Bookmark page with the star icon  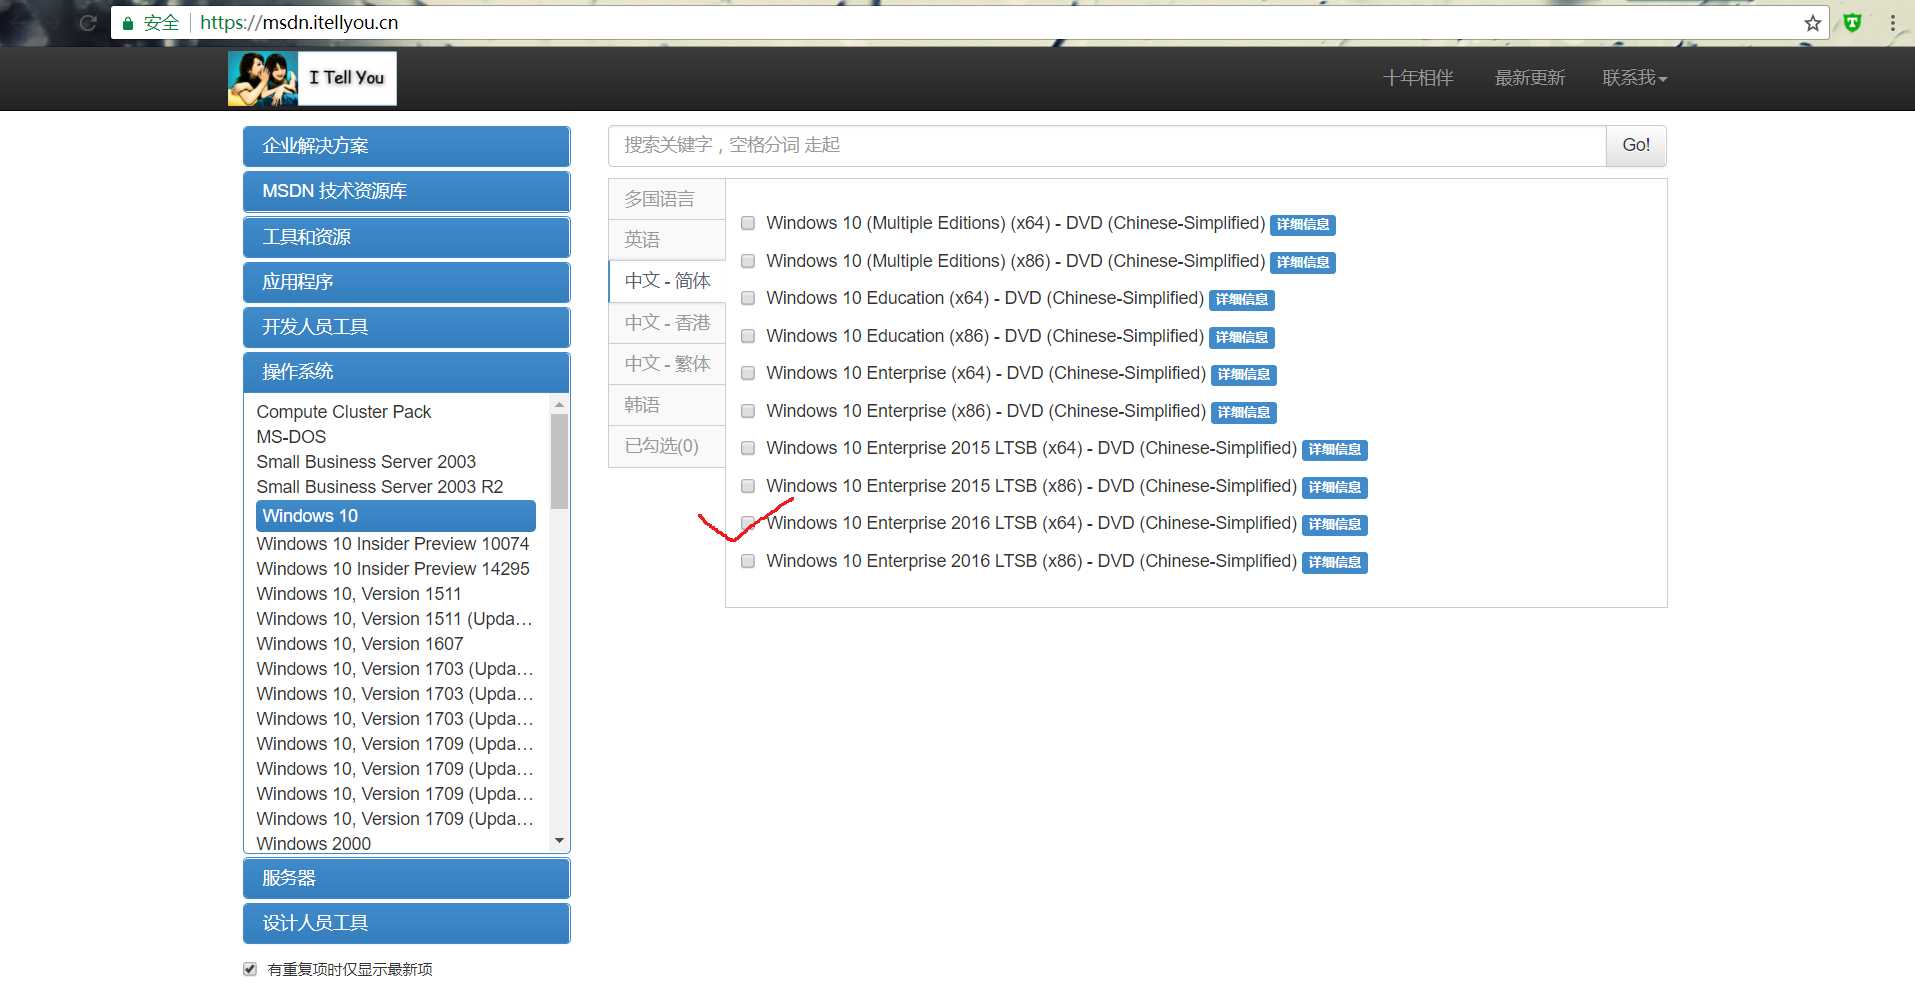(x=1812, y=23)
